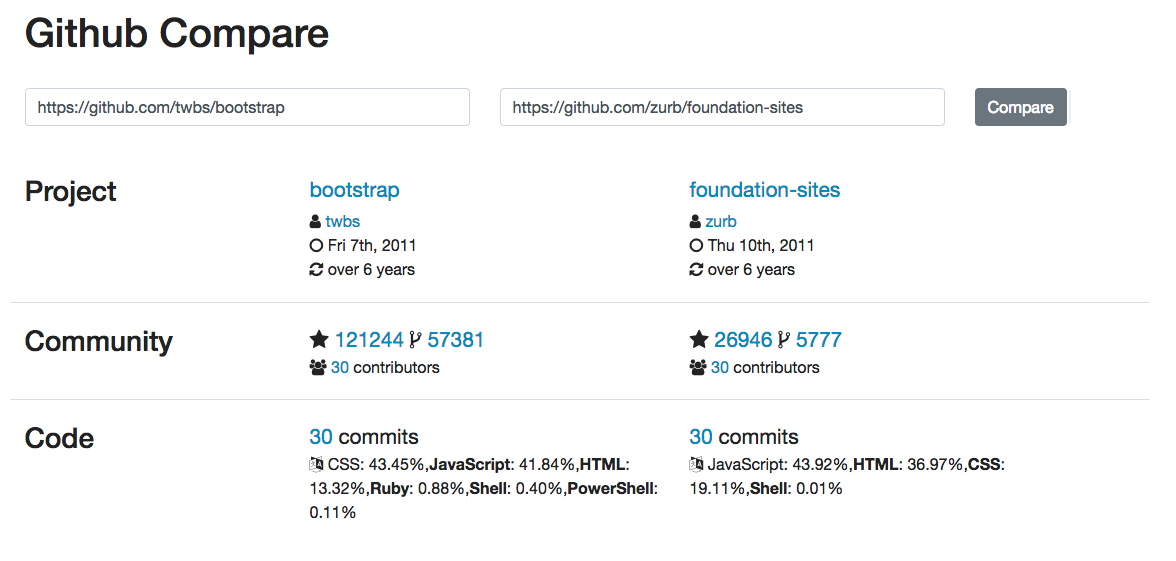This screenshot has height=561, width=1176.
Task: Click the user icon beside zurb
Action: 695,221
